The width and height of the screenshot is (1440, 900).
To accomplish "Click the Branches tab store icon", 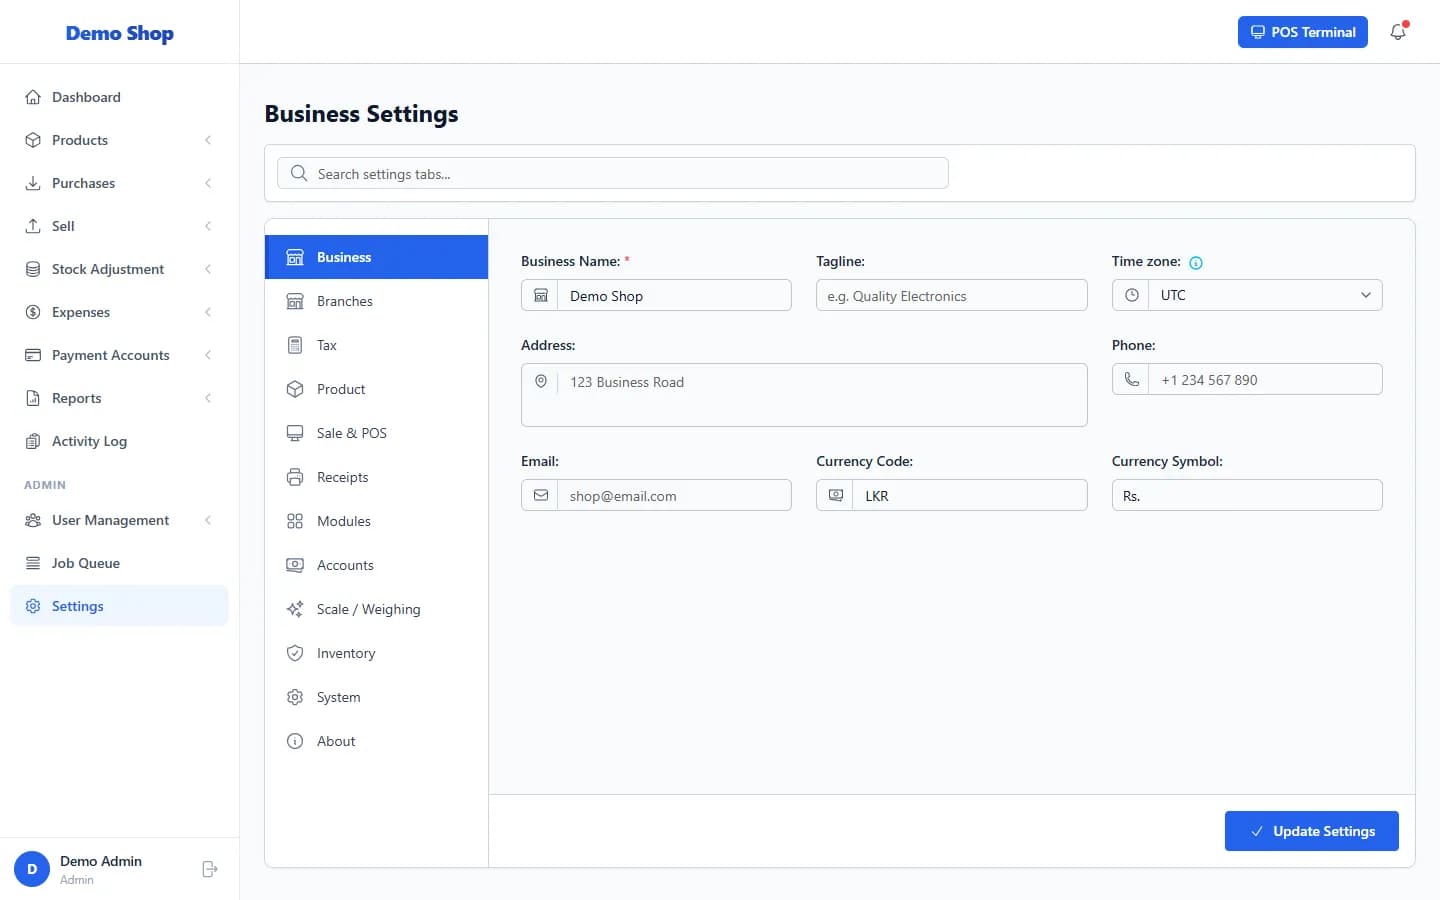I will tap(295, 301).
